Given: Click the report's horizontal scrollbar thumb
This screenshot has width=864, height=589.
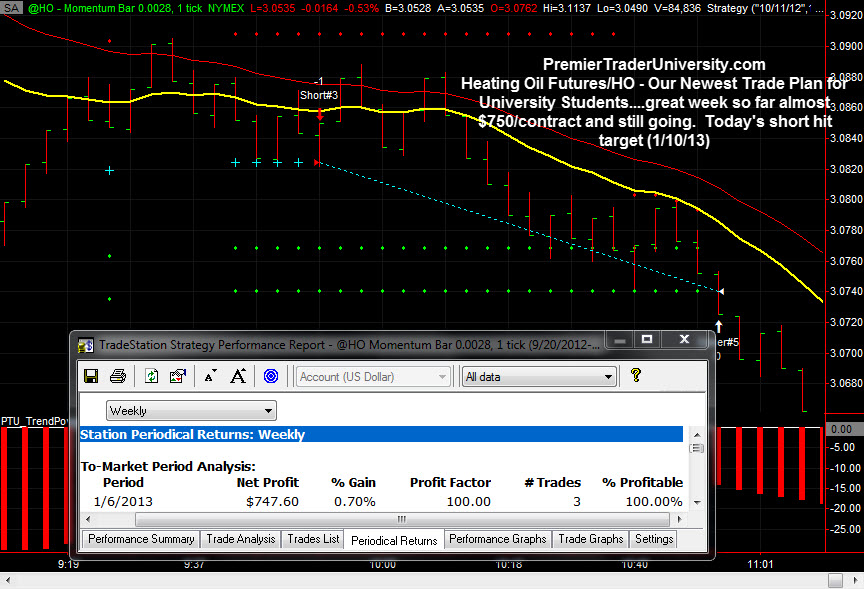Looking at the screenshot, I should 402,519.
